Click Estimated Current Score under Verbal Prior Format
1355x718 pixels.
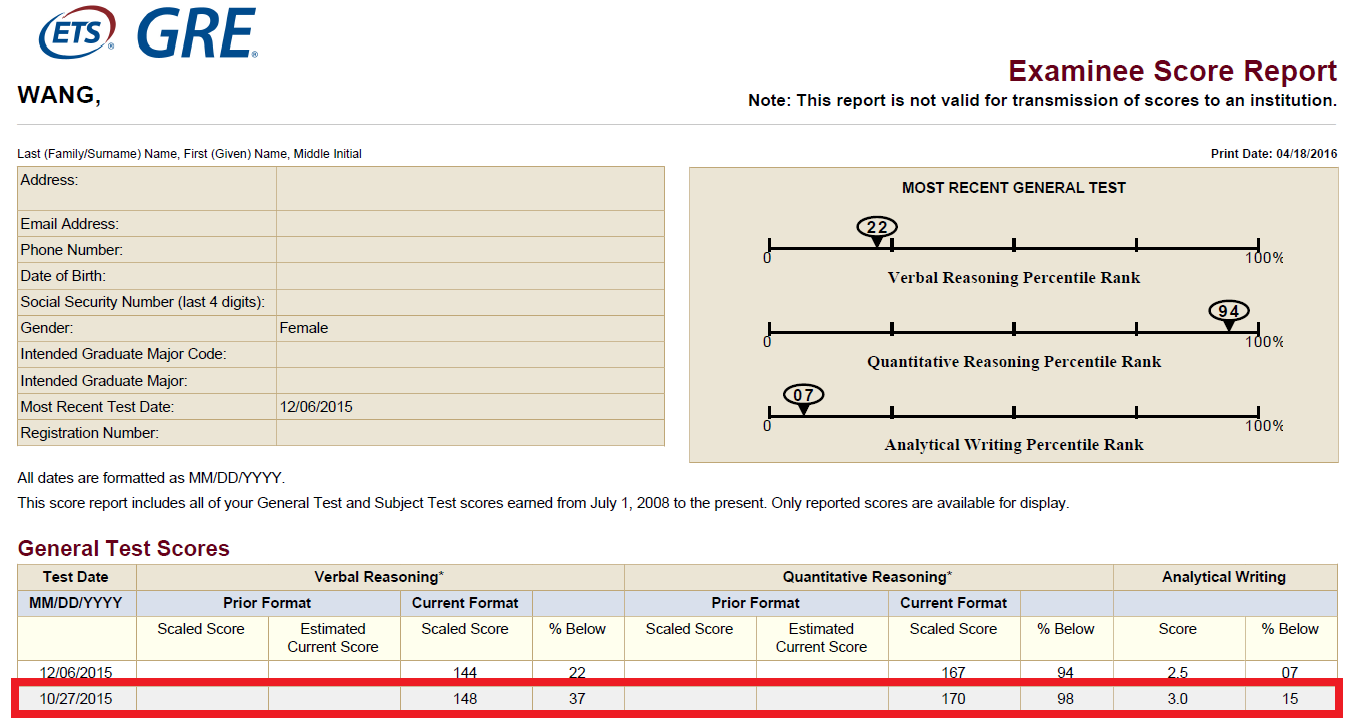333,638
